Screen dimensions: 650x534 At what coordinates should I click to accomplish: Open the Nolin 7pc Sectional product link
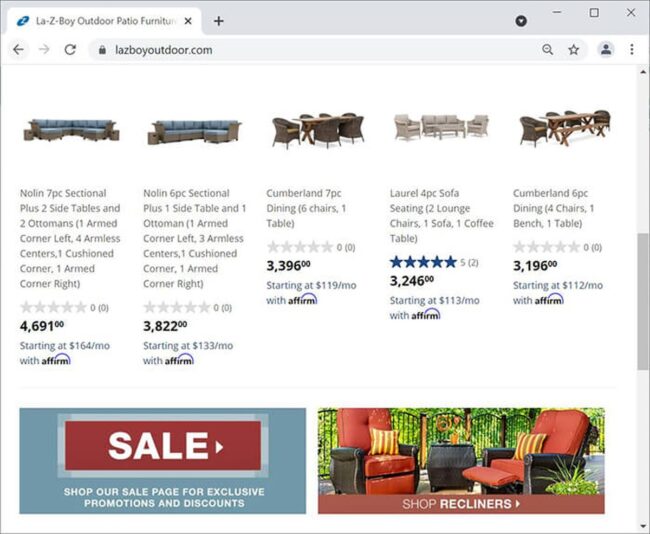pos(70,238)
